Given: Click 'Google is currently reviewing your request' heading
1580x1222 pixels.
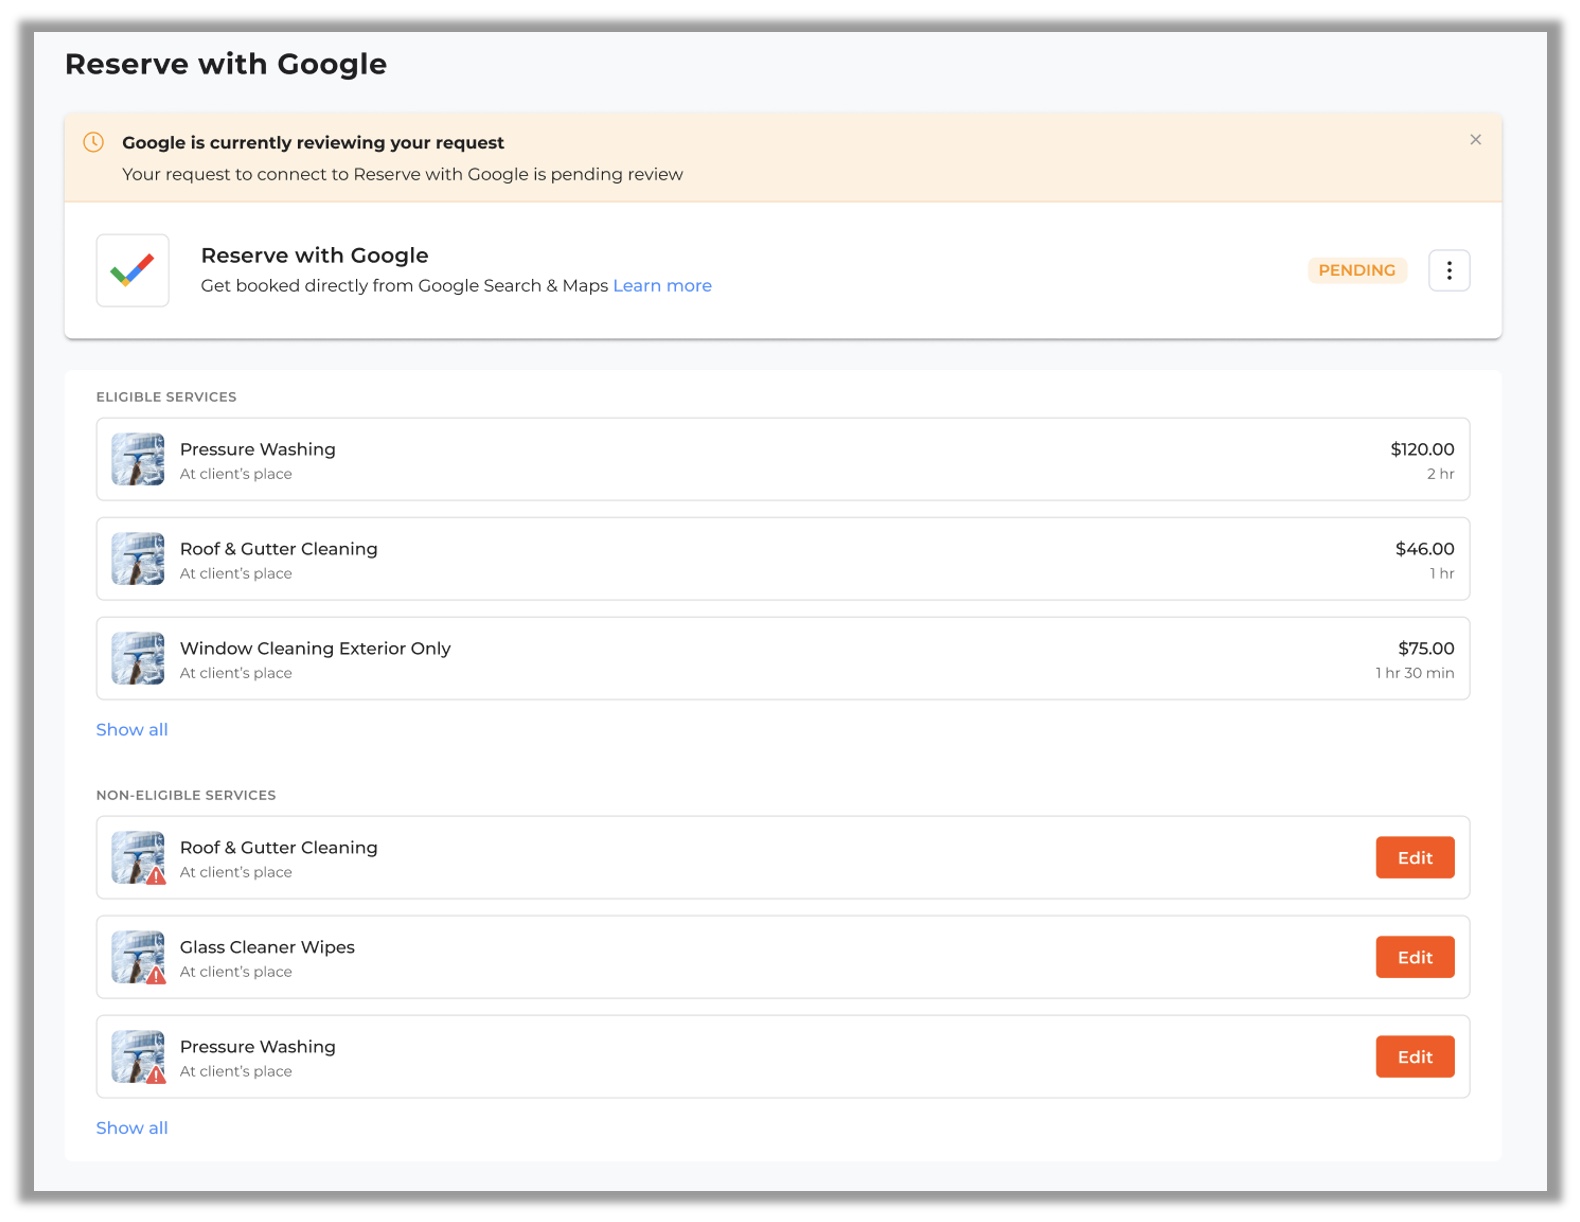Looking at the screenshot, I should click(313, 143).
